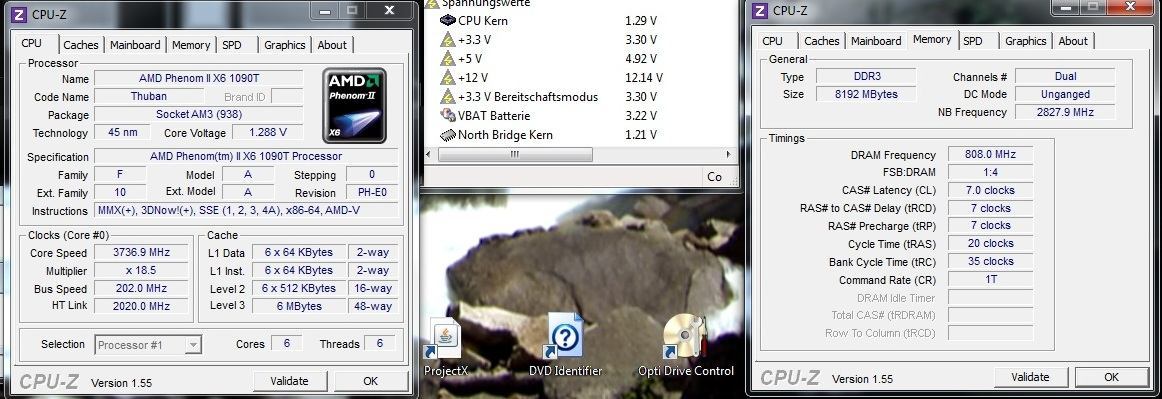Click the AMD Phenom II X6 logo
Image resolution: width=1162 pixels, height=399 pixels.
[354, 105]
